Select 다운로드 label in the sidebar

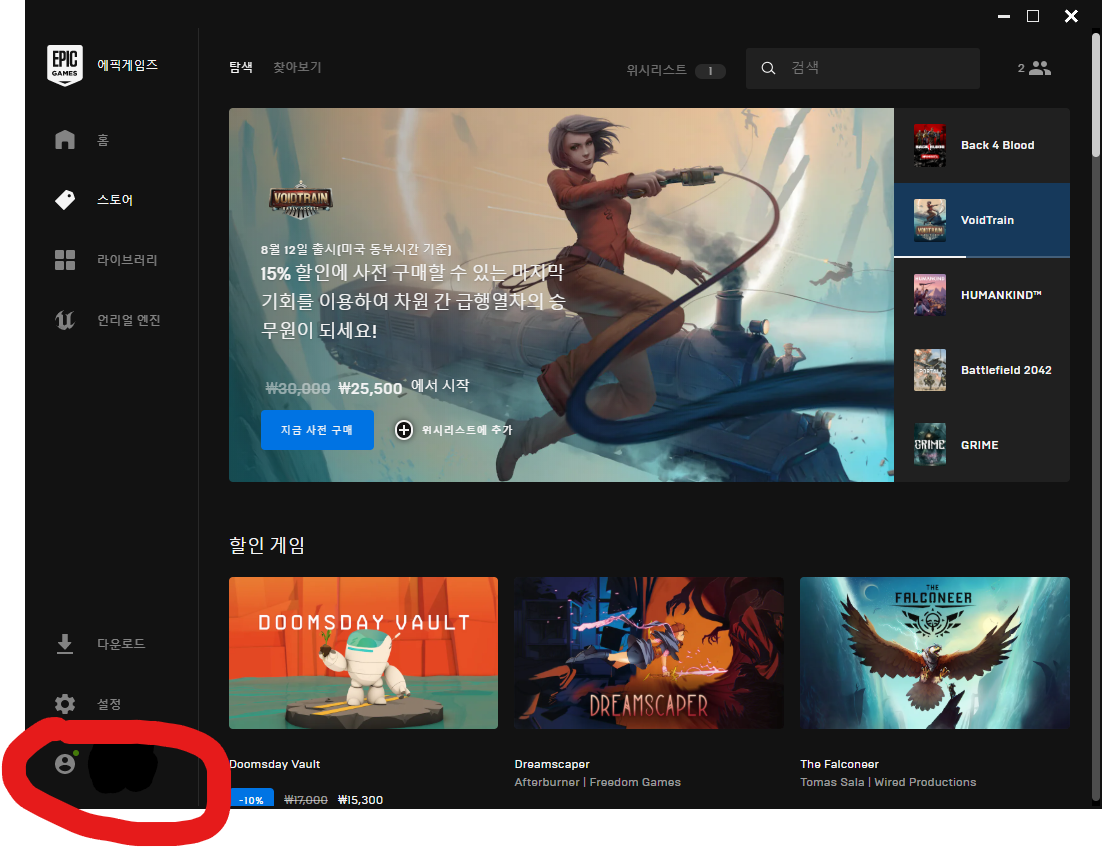click(121, 644)
